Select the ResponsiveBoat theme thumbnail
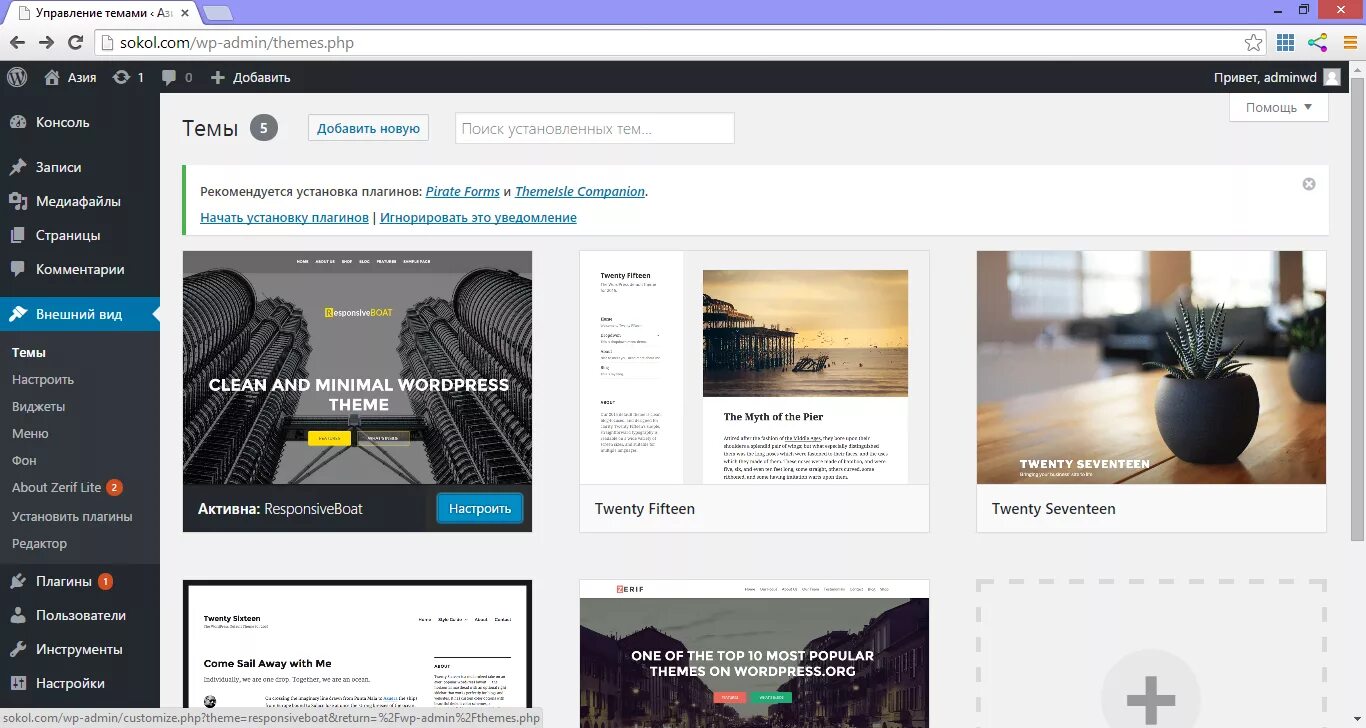 pyautogui.click(x=358, y=368)
